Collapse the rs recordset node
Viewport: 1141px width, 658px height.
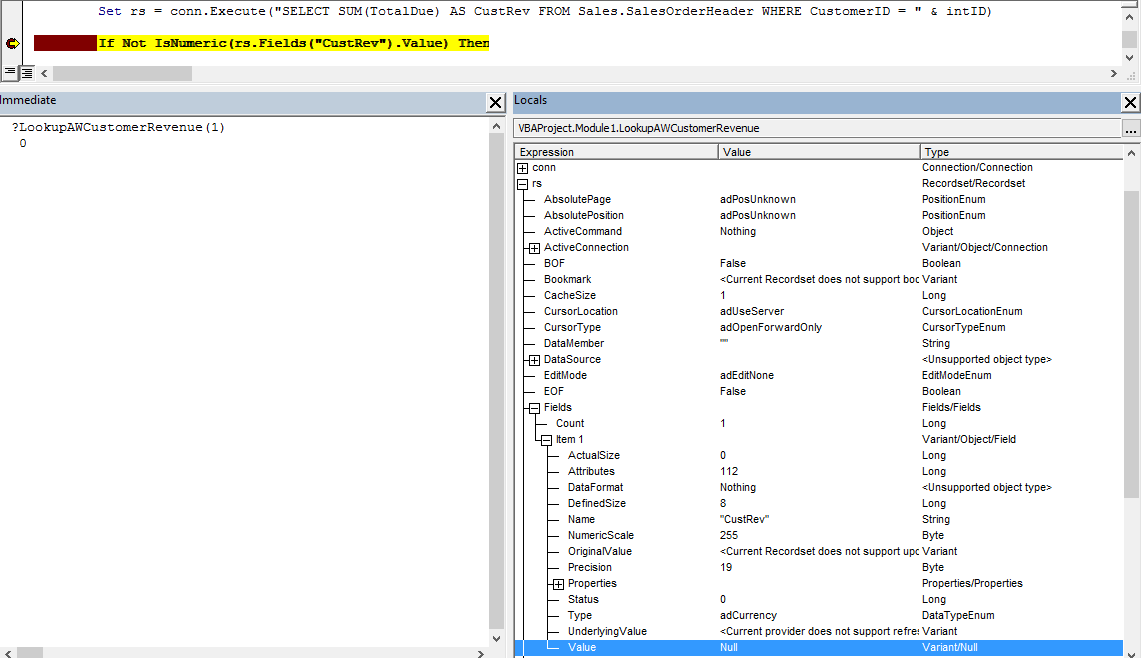522,184
